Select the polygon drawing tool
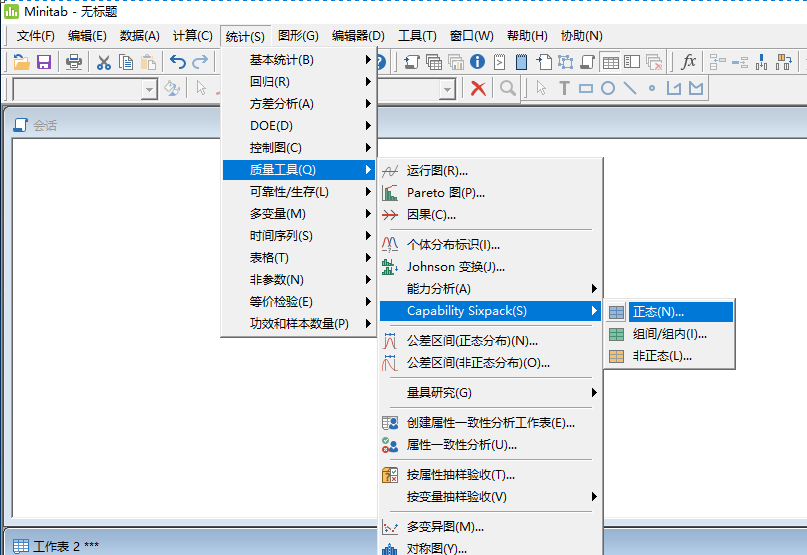This screenshot has width=807, height=555. [x=696, y=89]
